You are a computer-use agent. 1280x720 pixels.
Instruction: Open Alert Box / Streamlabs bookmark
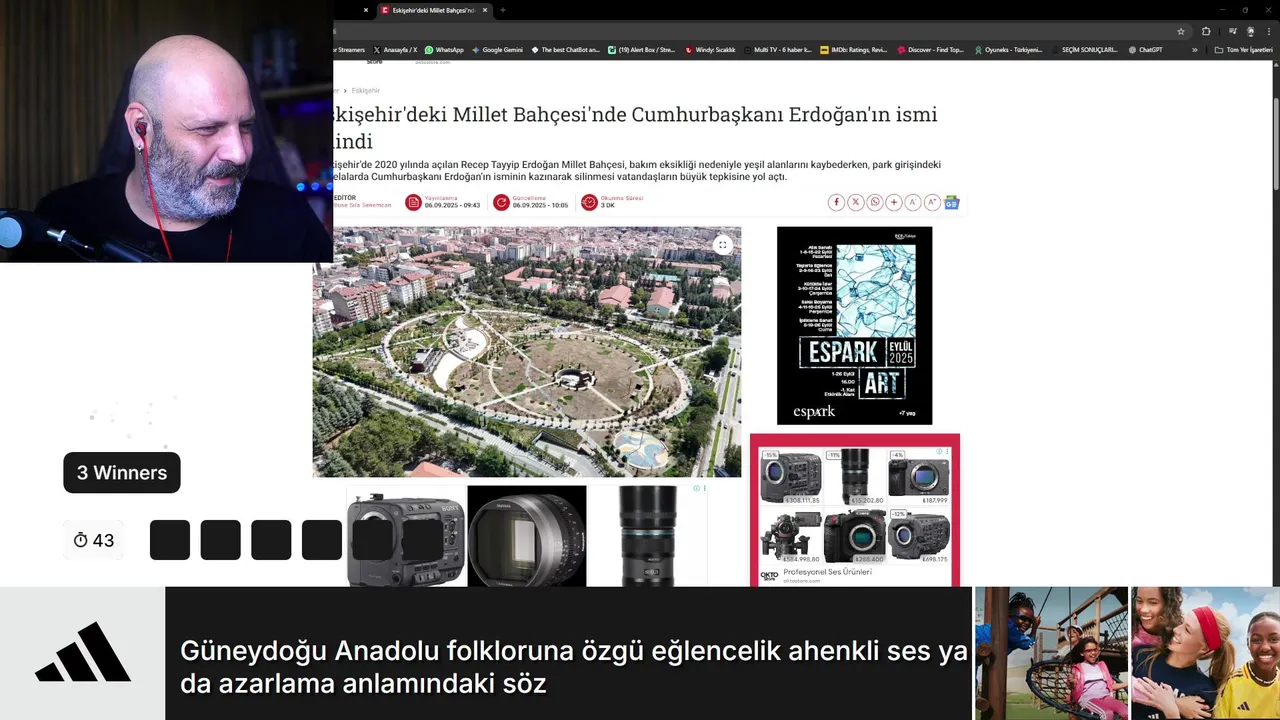coord(642,49)
